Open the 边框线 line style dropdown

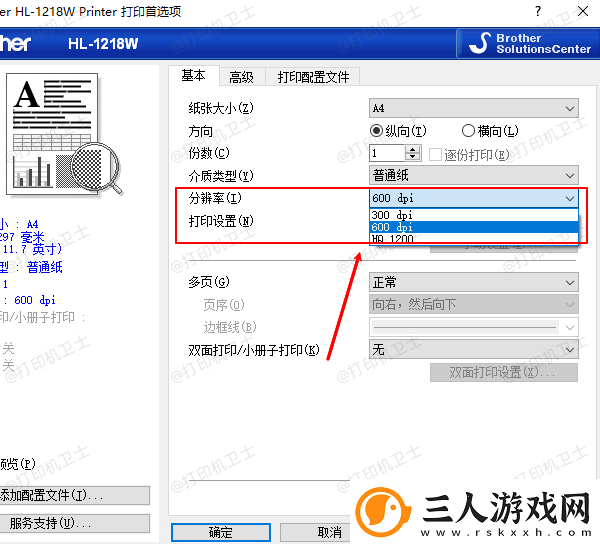(x=474, y=327)
